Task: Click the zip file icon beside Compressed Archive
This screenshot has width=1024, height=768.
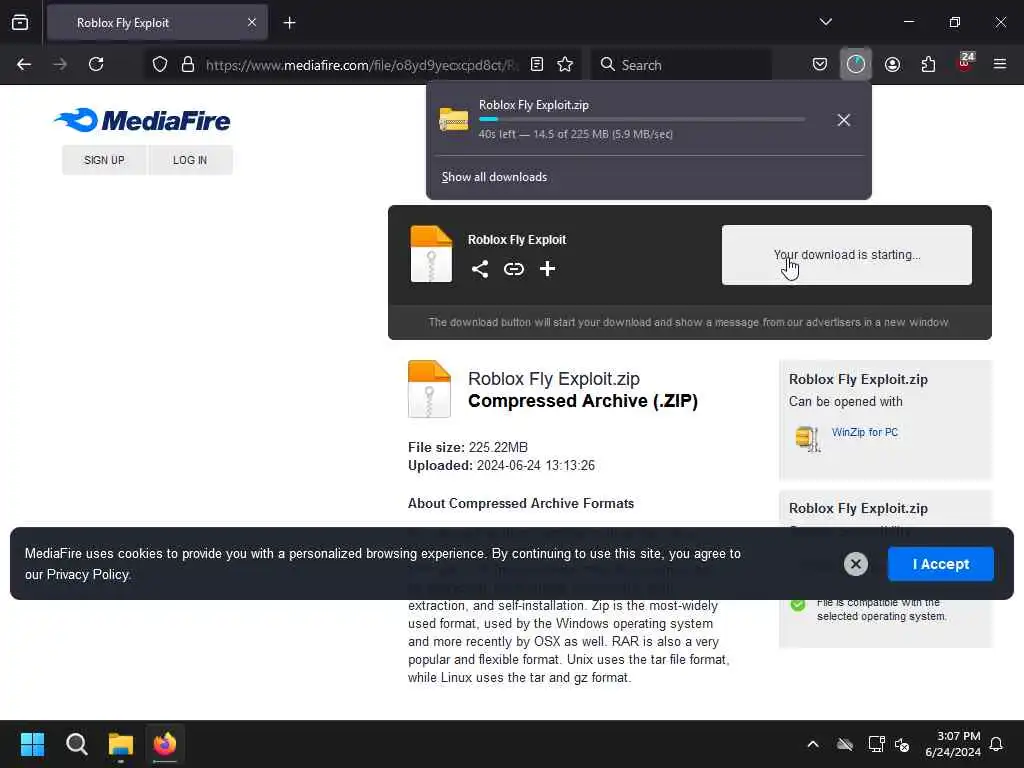Action: pos(429,389)
